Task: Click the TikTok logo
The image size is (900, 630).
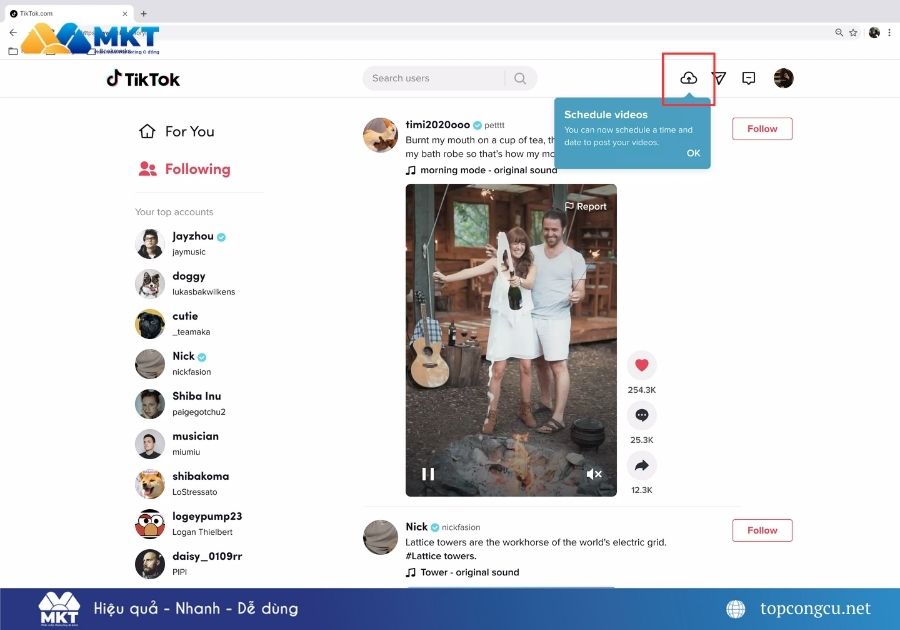Action: coord(143,79)
